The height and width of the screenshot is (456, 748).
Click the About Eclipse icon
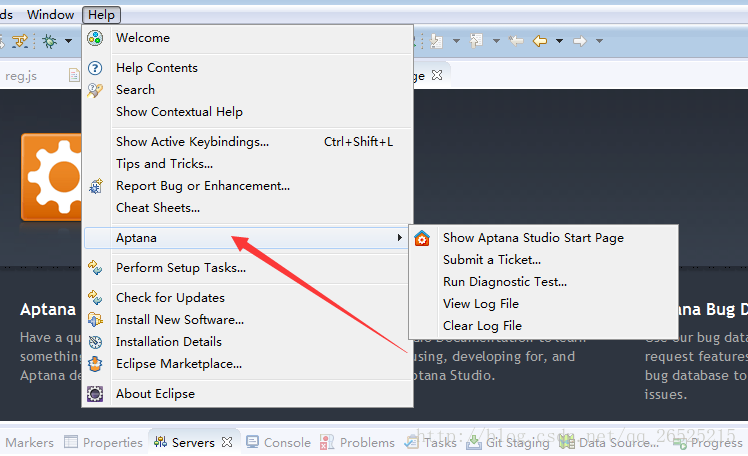point(95,394)
